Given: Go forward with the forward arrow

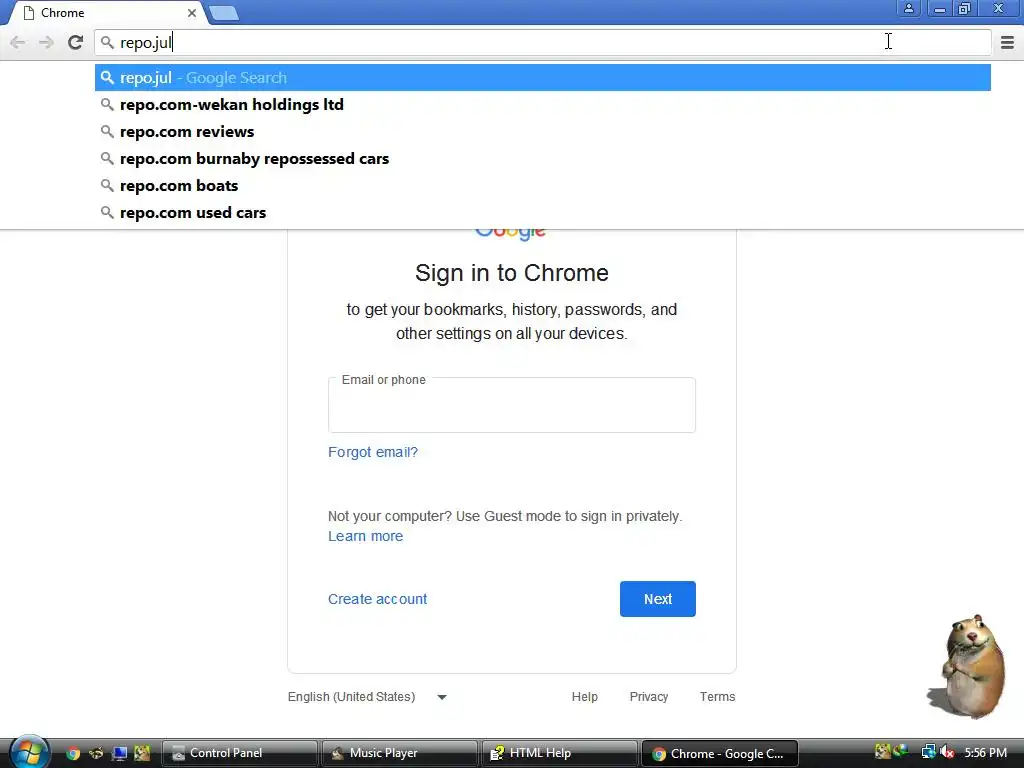Looking at the screenshot, I should pyautogui.click(x=46, y=42).
